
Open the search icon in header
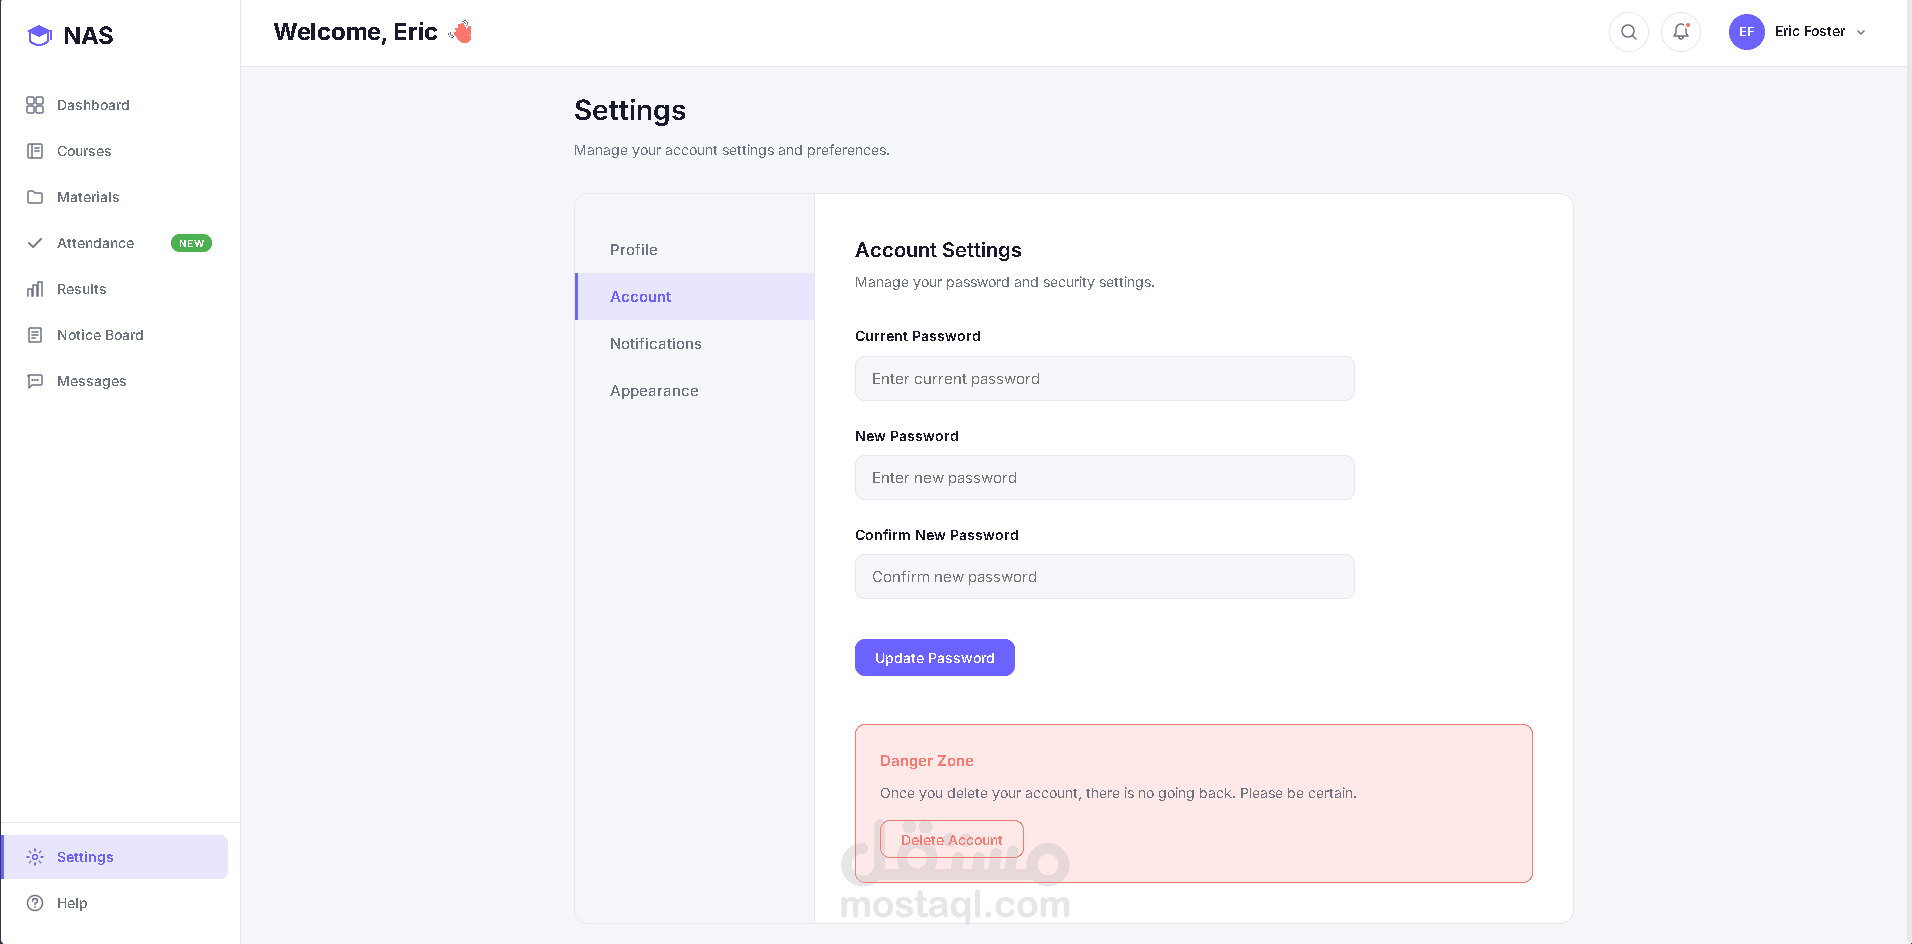(x=1628, y=32)
